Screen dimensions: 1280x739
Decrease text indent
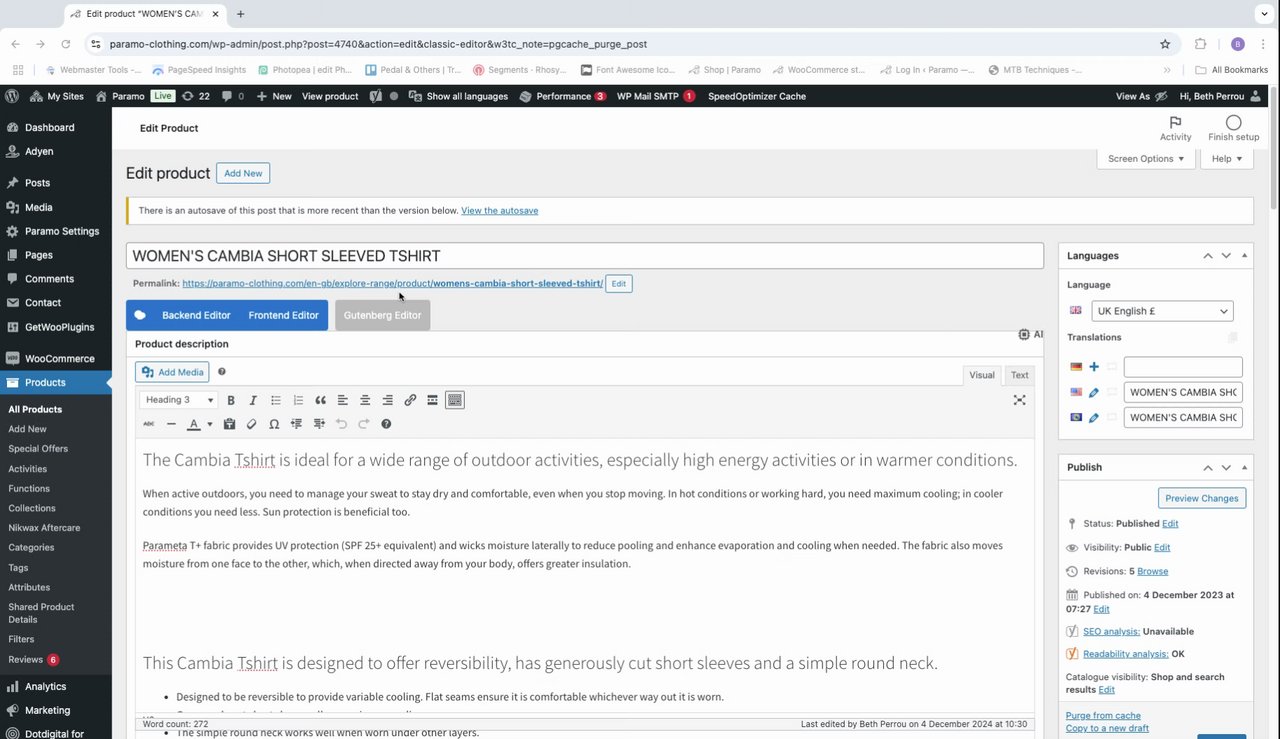click(296, 424)
